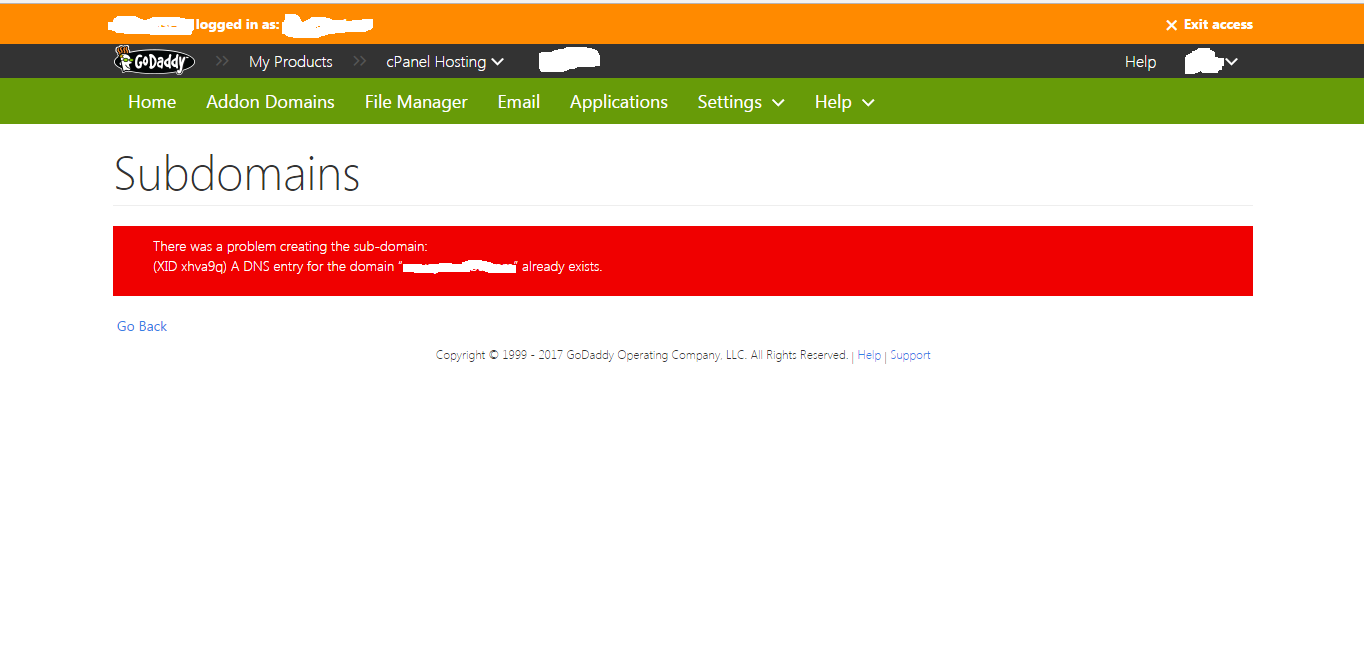1364x665 pixels.
Task: Select the Email menu item
Action: [519, 102]
